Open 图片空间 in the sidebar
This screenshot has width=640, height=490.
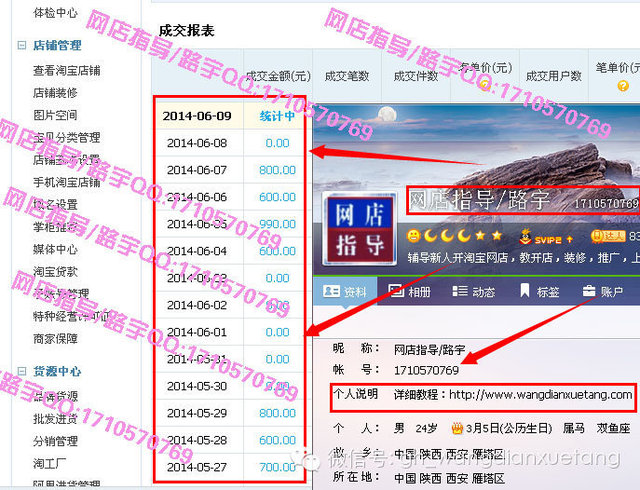coord(55,115)
